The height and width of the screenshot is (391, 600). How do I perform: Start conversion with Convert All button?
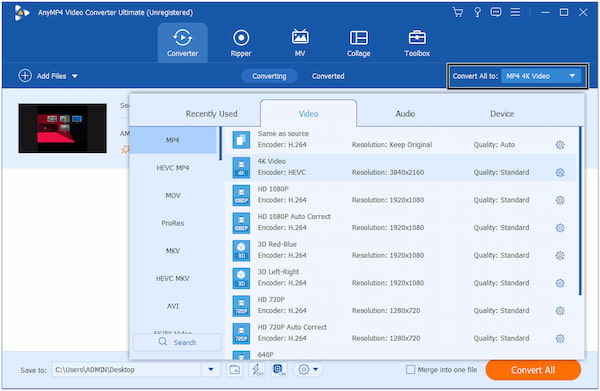click(x=533, y=370)
